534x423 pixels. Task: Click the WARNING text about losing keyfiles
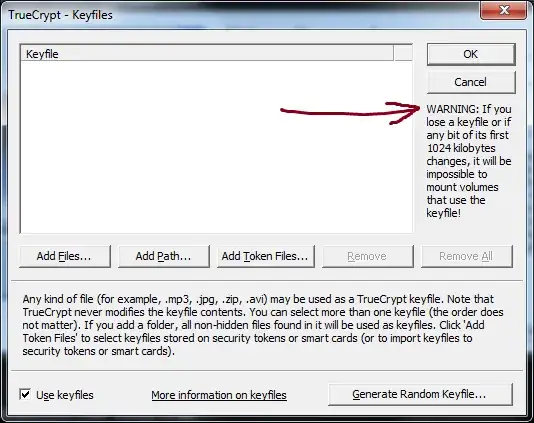(x=469, y=161)
